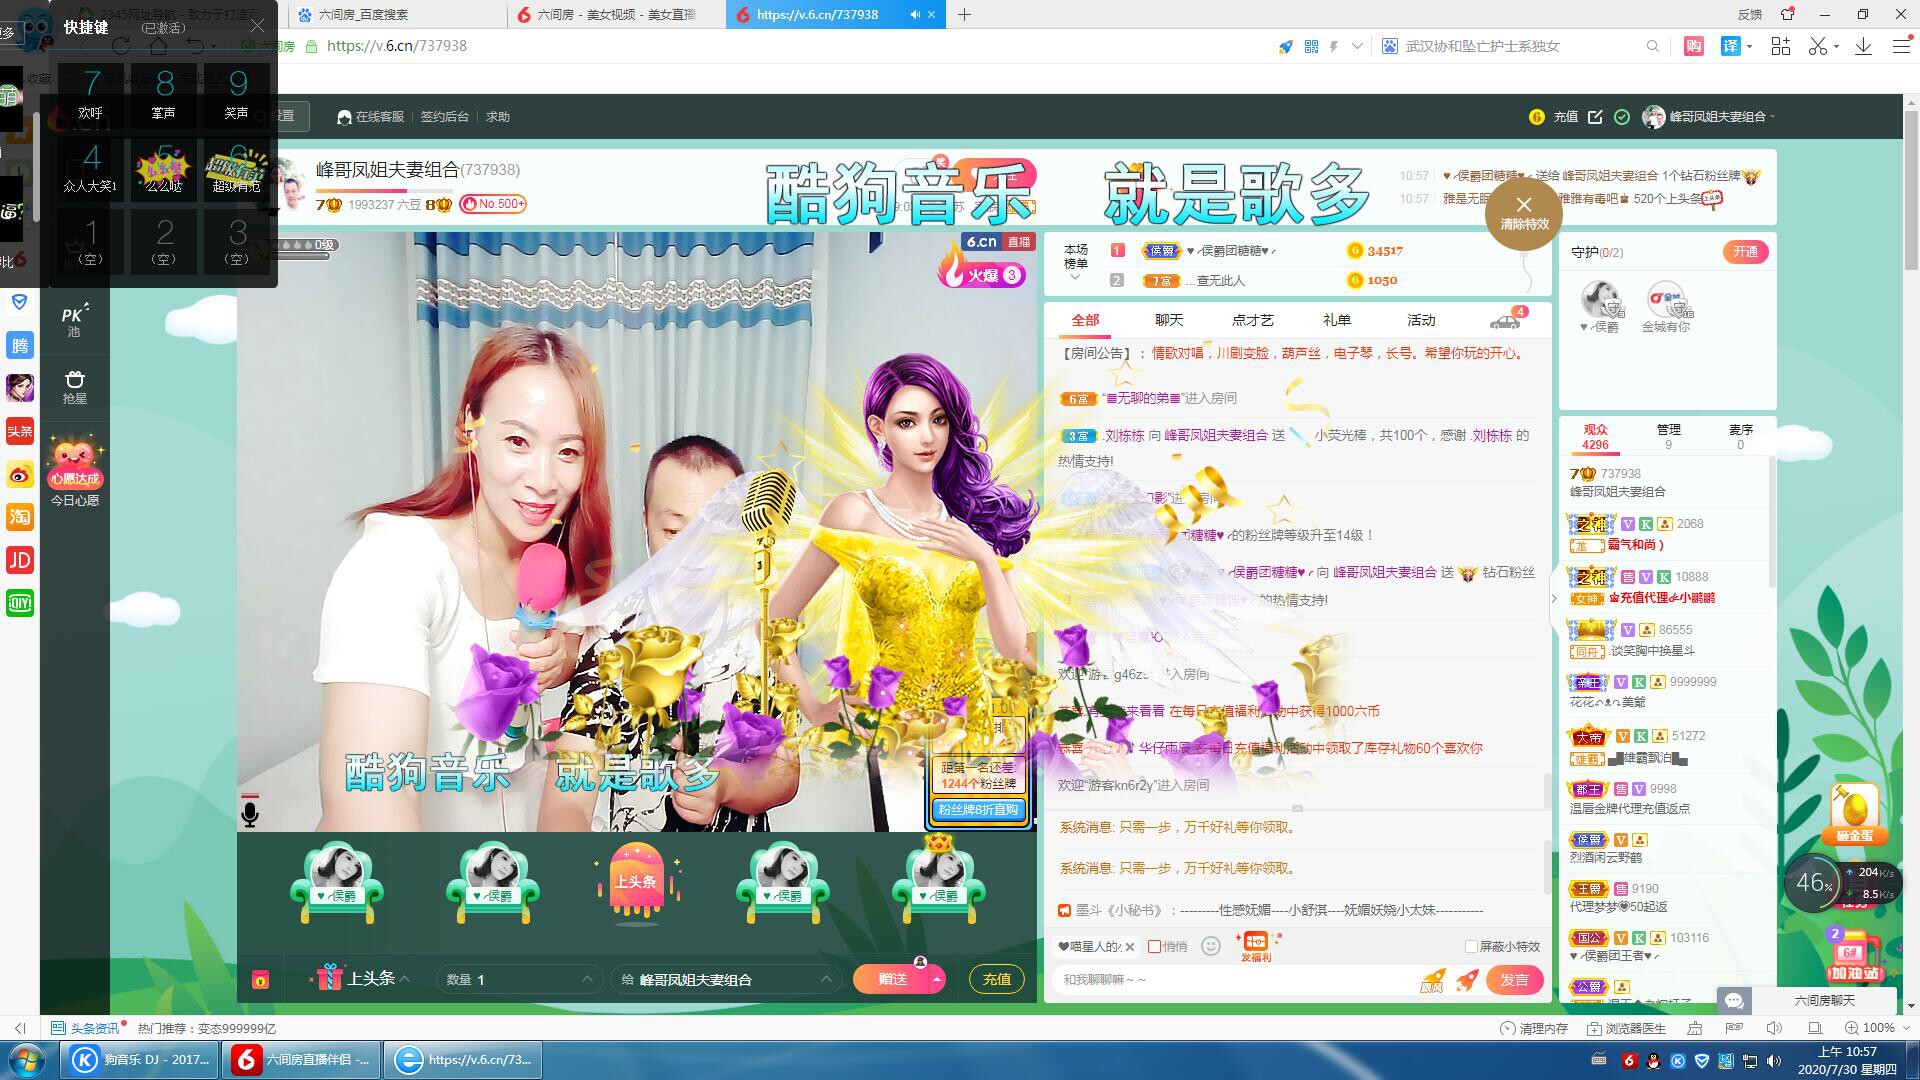Expand the 上头条 gift selector
Viewport: 1920px width, 1080px height.
pyautogui.click(x=405, y=979)
